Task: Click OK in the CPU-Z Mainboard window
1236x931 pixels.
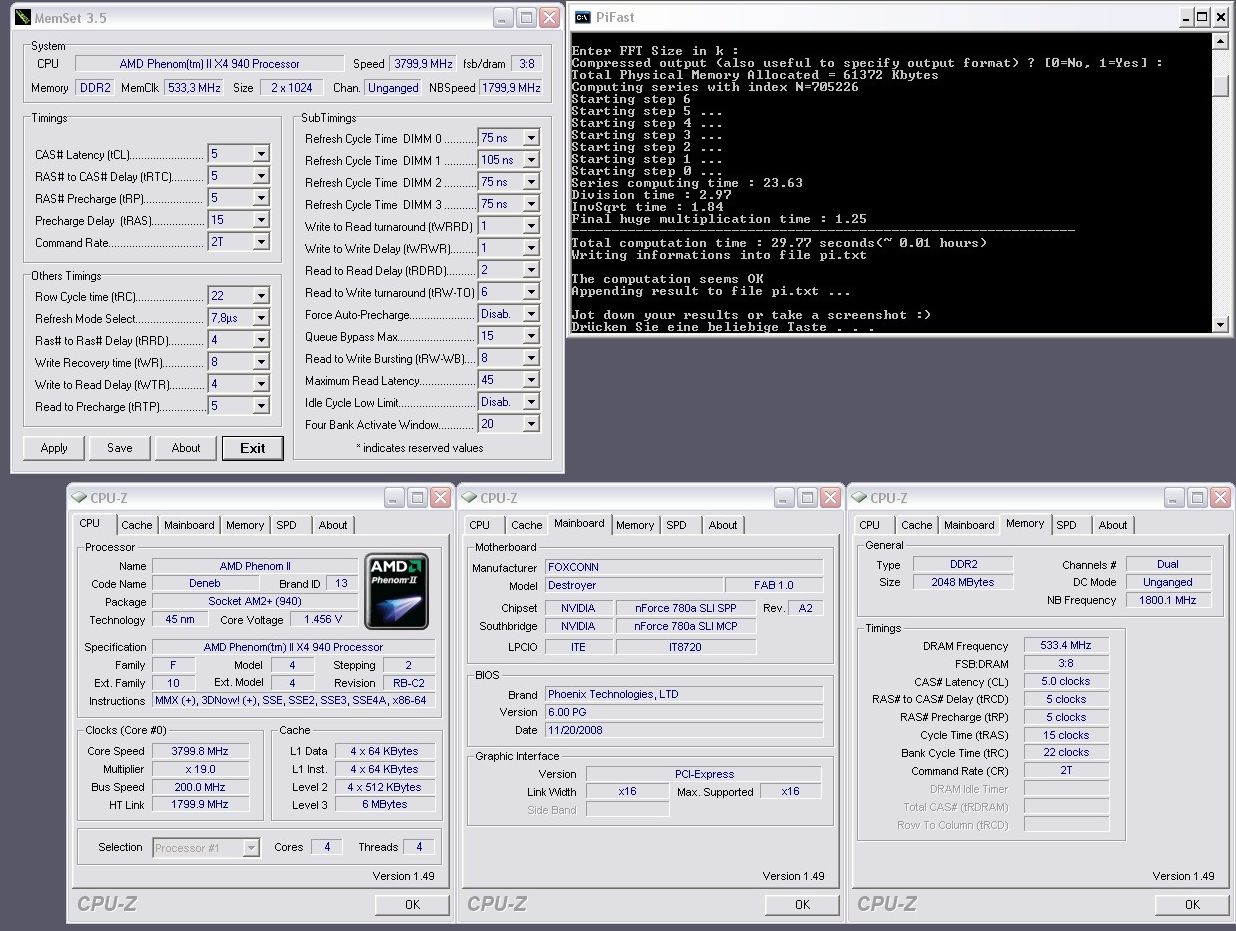Action: [x=802, y=904]
